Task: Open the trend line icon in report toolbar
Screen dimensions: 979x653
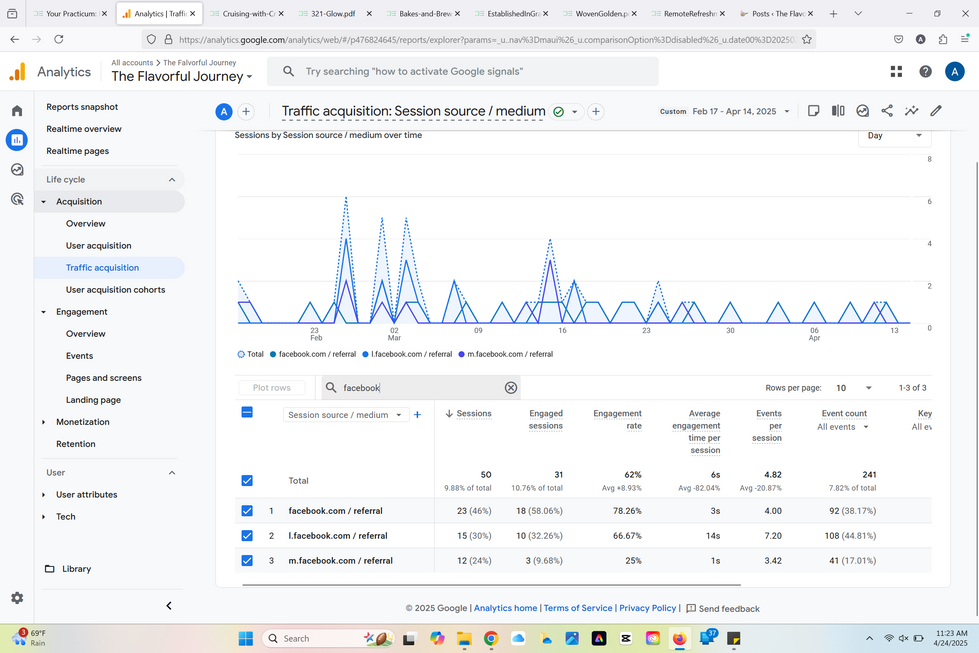Action: coord(912,111)
